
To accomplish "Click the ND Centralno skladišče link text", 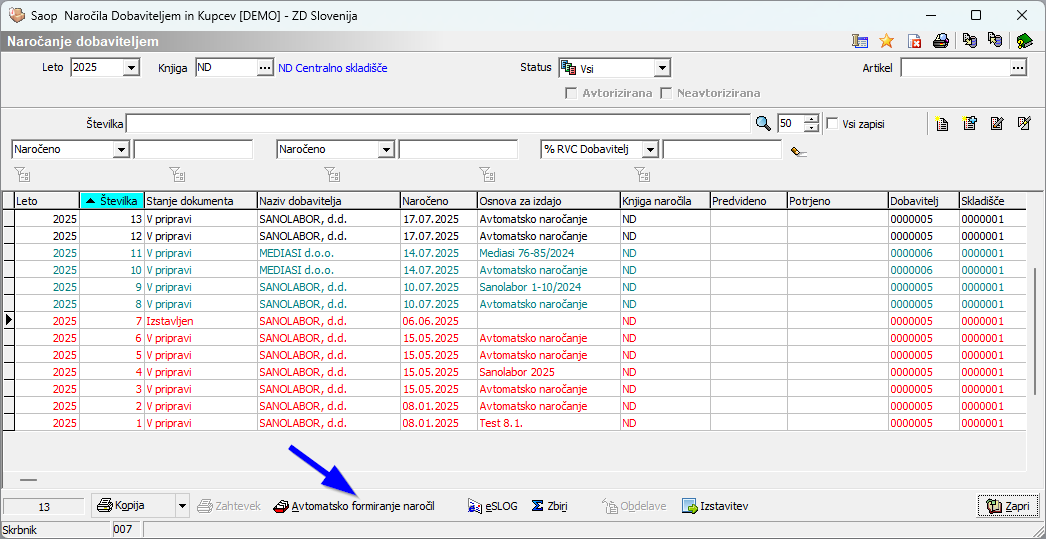I will [x=332, y=68].
